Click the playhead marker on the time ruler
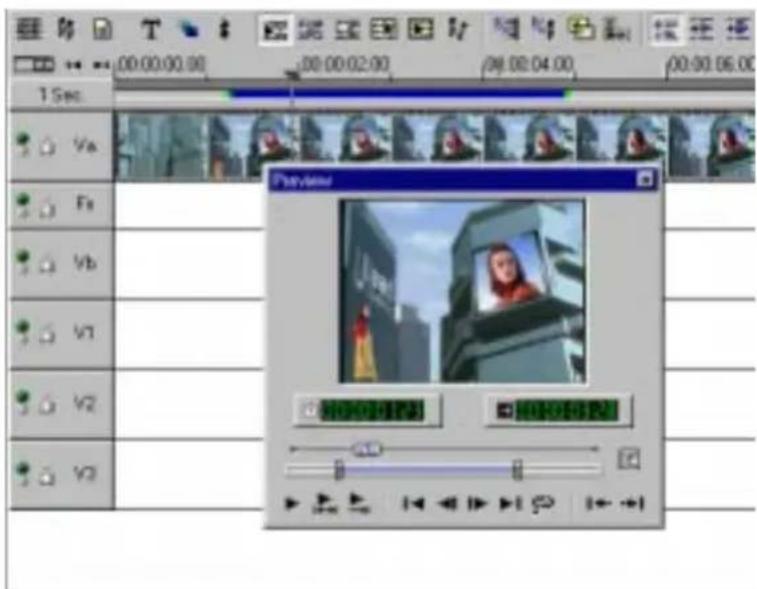Screen dimensions: 757x589 (291, 76)
